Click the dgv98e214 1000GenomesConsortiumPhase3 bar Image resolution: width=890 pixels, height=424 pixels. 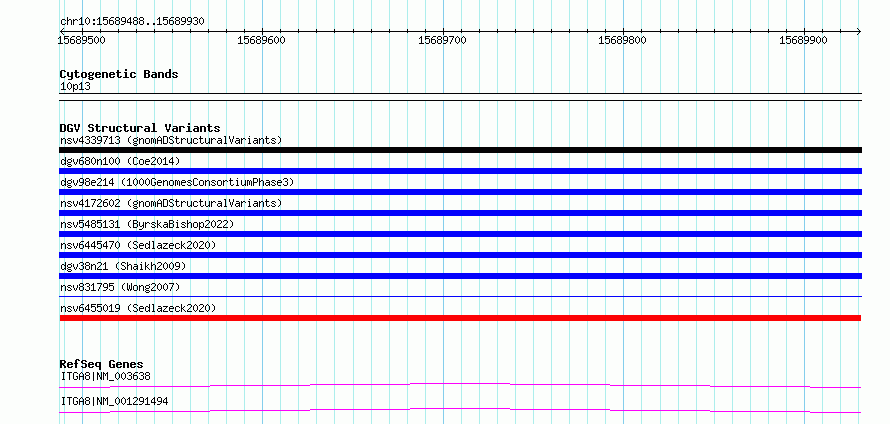pyautogui.click(x=460, y=192)
